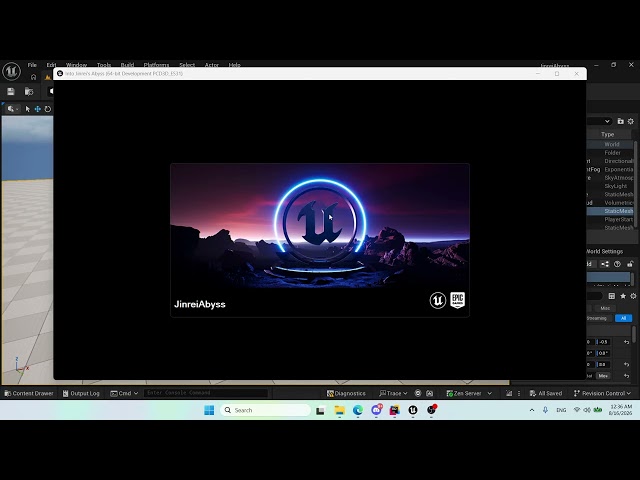This screenshot has width=640, height=480.
Task: Select the World type row in the Outliner
Action: coord(610,144)
